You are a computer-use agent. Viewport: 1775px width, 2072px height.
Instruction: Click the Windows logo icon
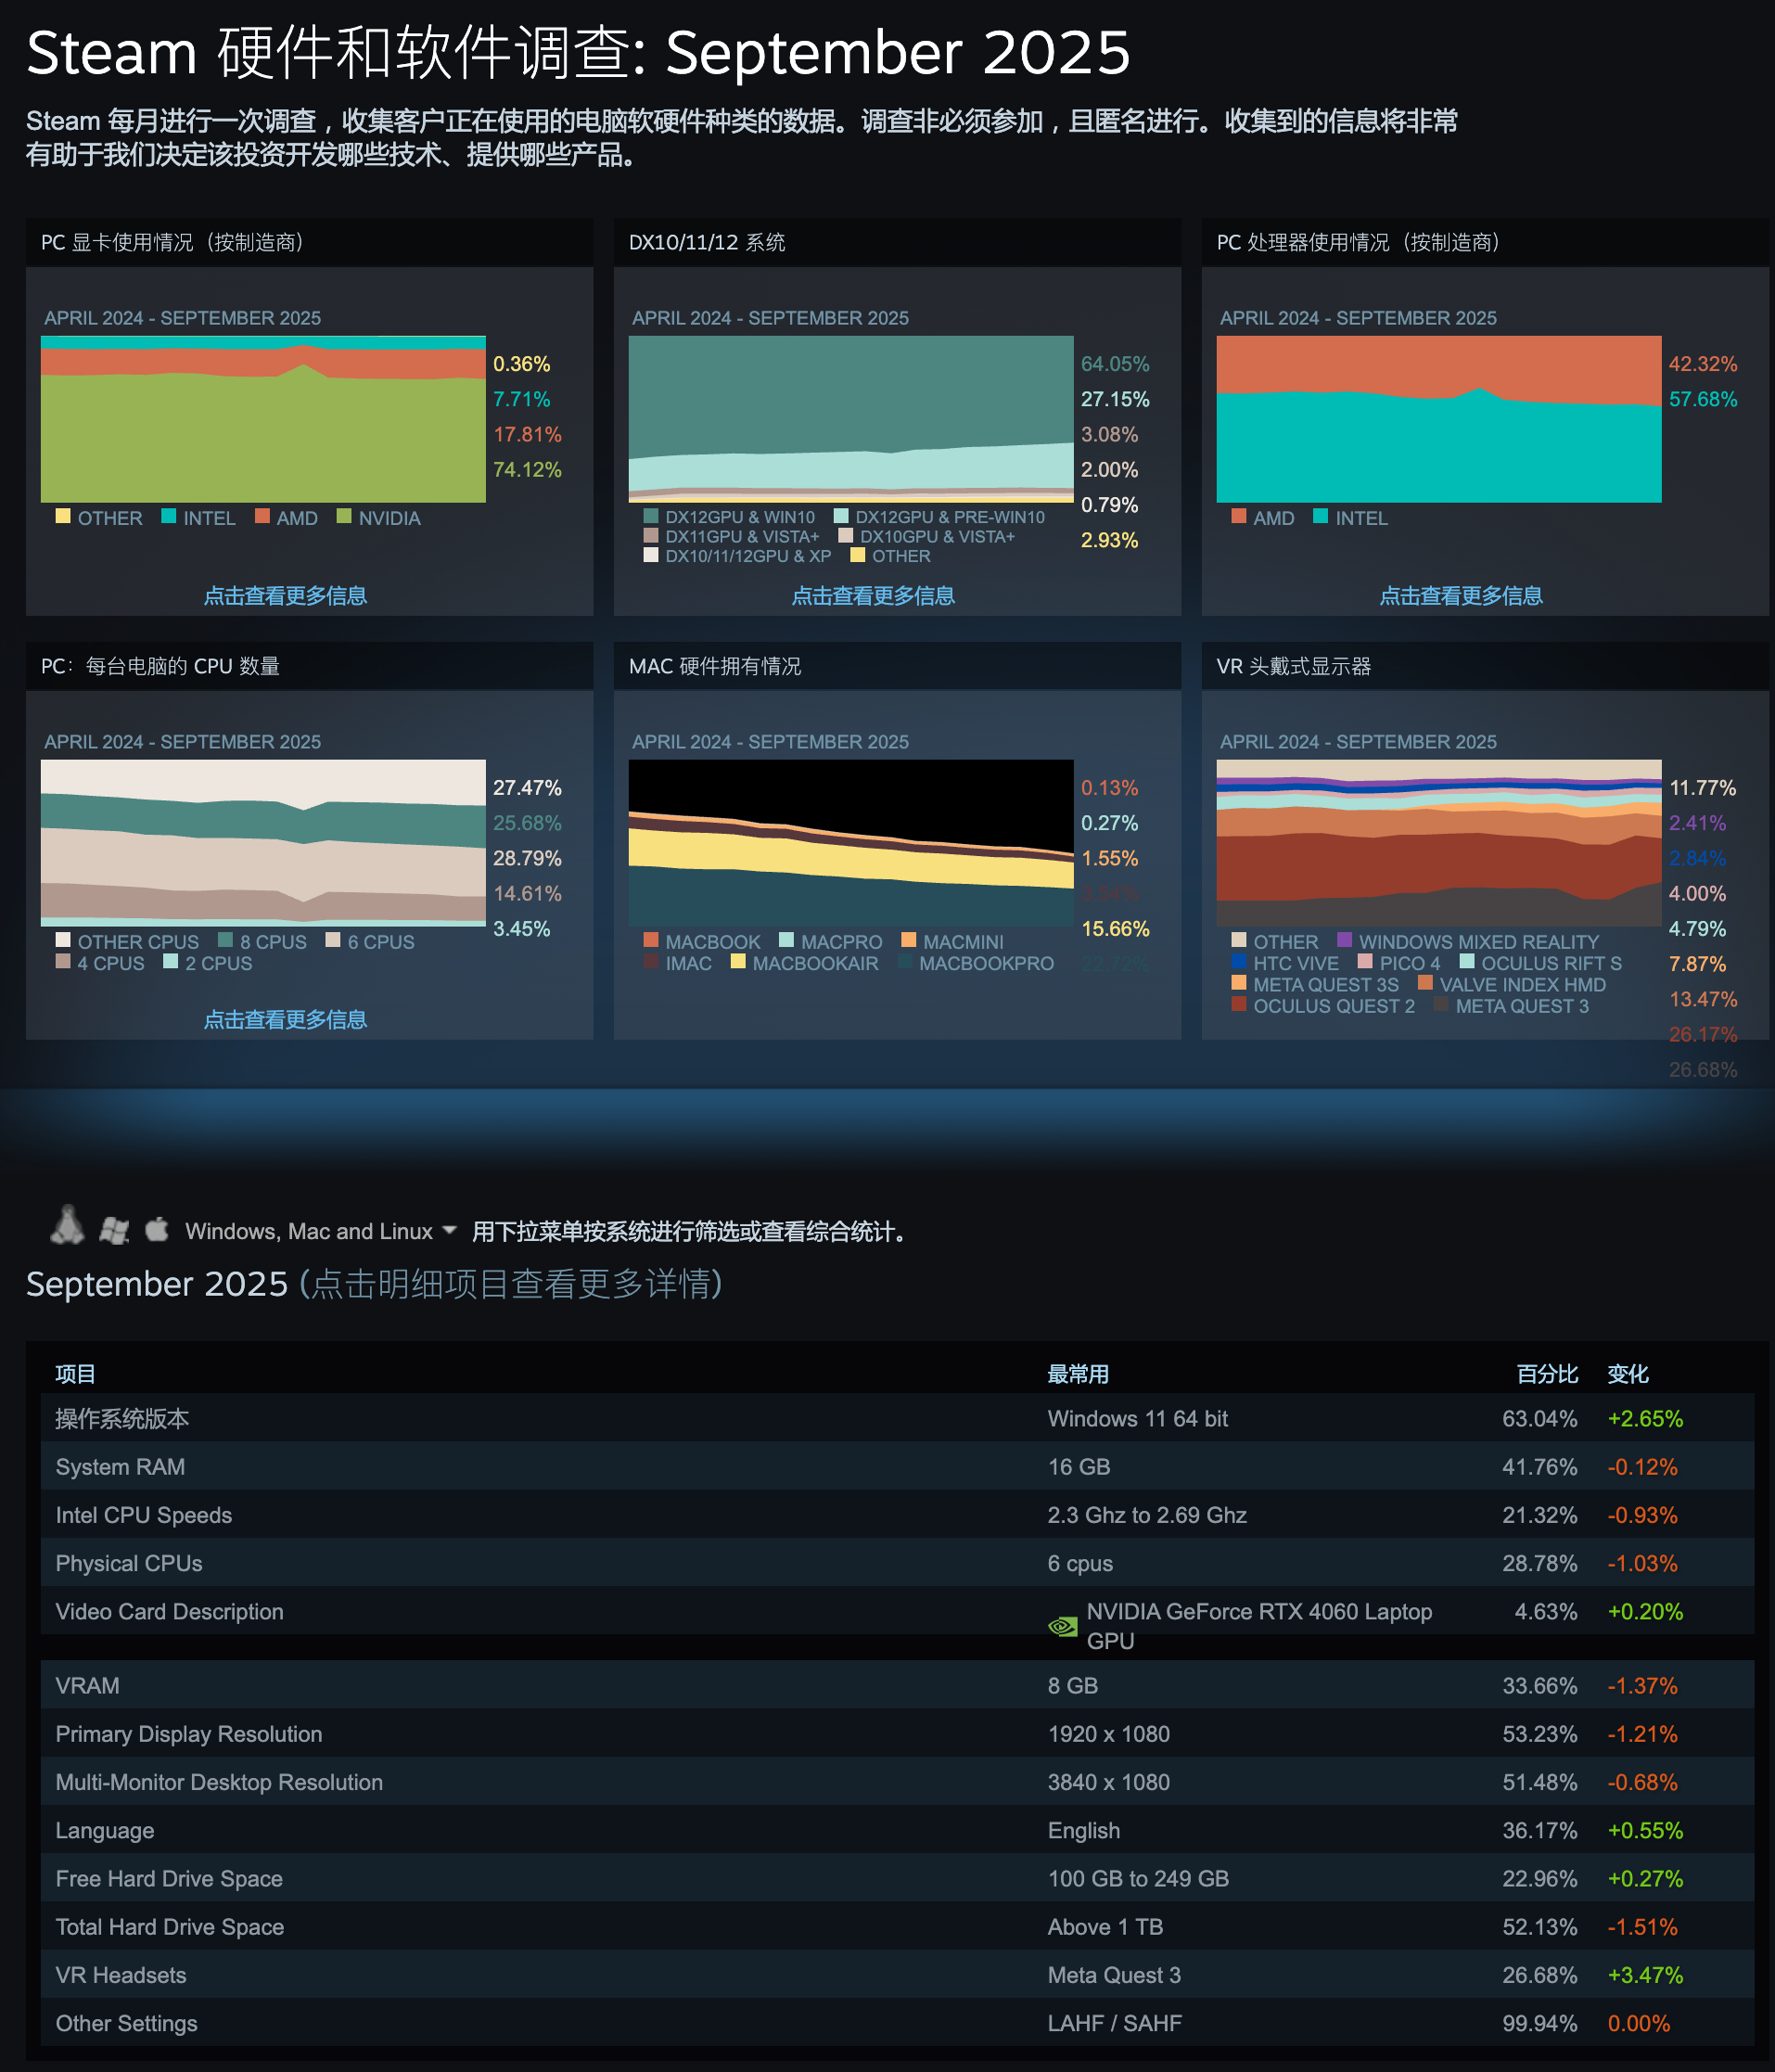pyautogui.click(x=114, y=1230)
